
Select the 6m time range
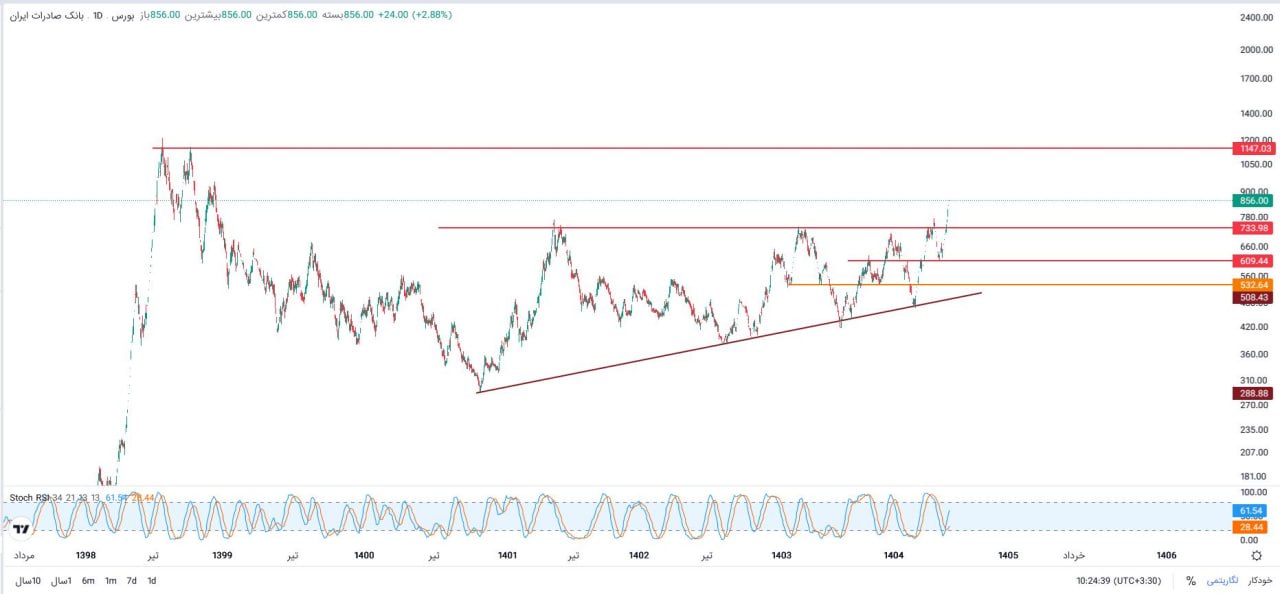click(x=88, y=580)
